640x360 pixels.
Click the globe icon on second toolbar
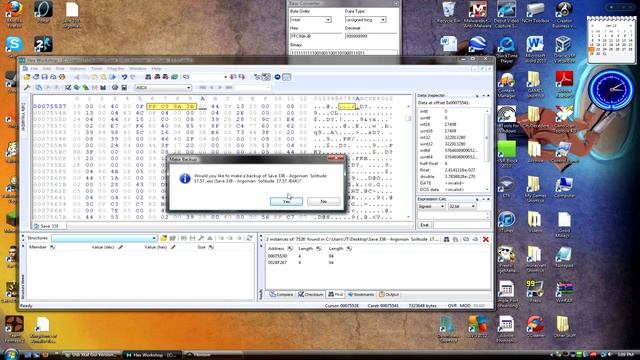click(115, 87)
